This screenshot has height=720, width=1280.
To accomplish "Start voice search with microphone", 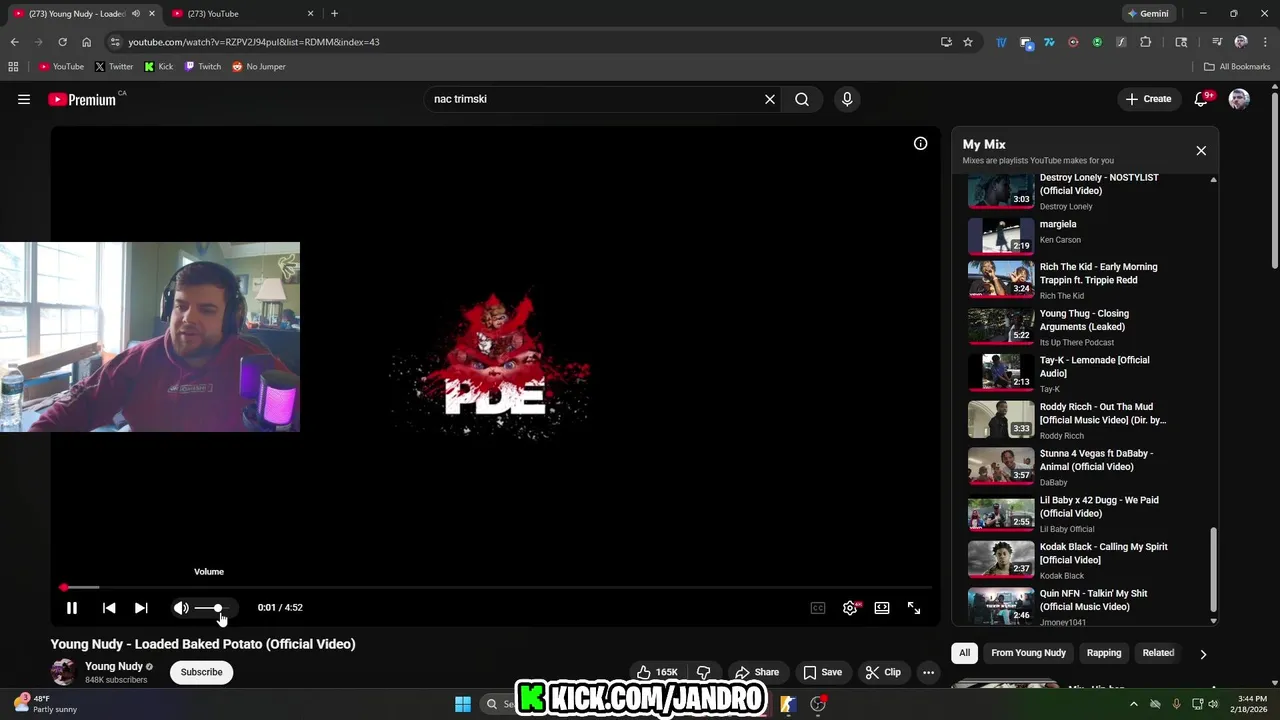I will [x=847, y=99].
